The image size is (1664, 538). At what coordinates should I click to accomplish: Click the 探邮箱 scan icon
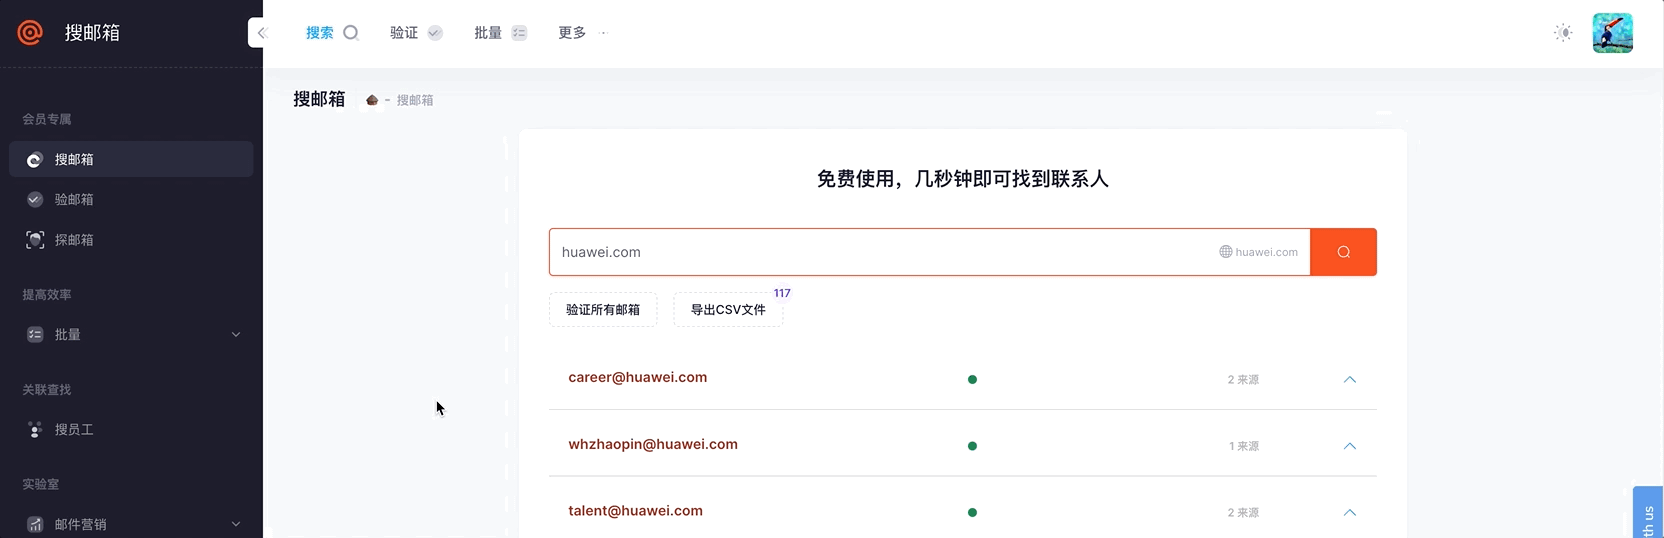coord(35,240)
